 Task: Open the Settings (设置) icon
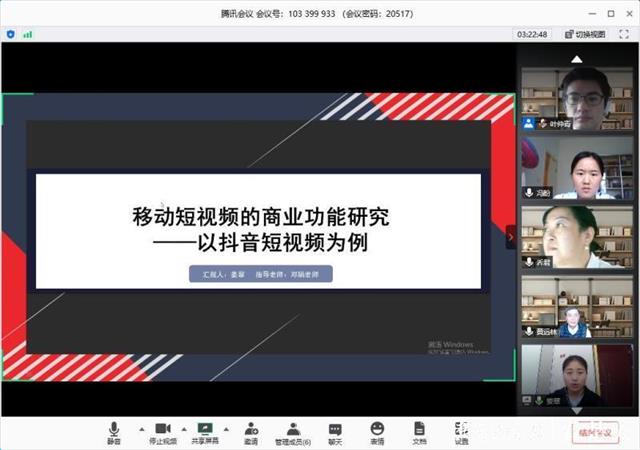point(461,432)
